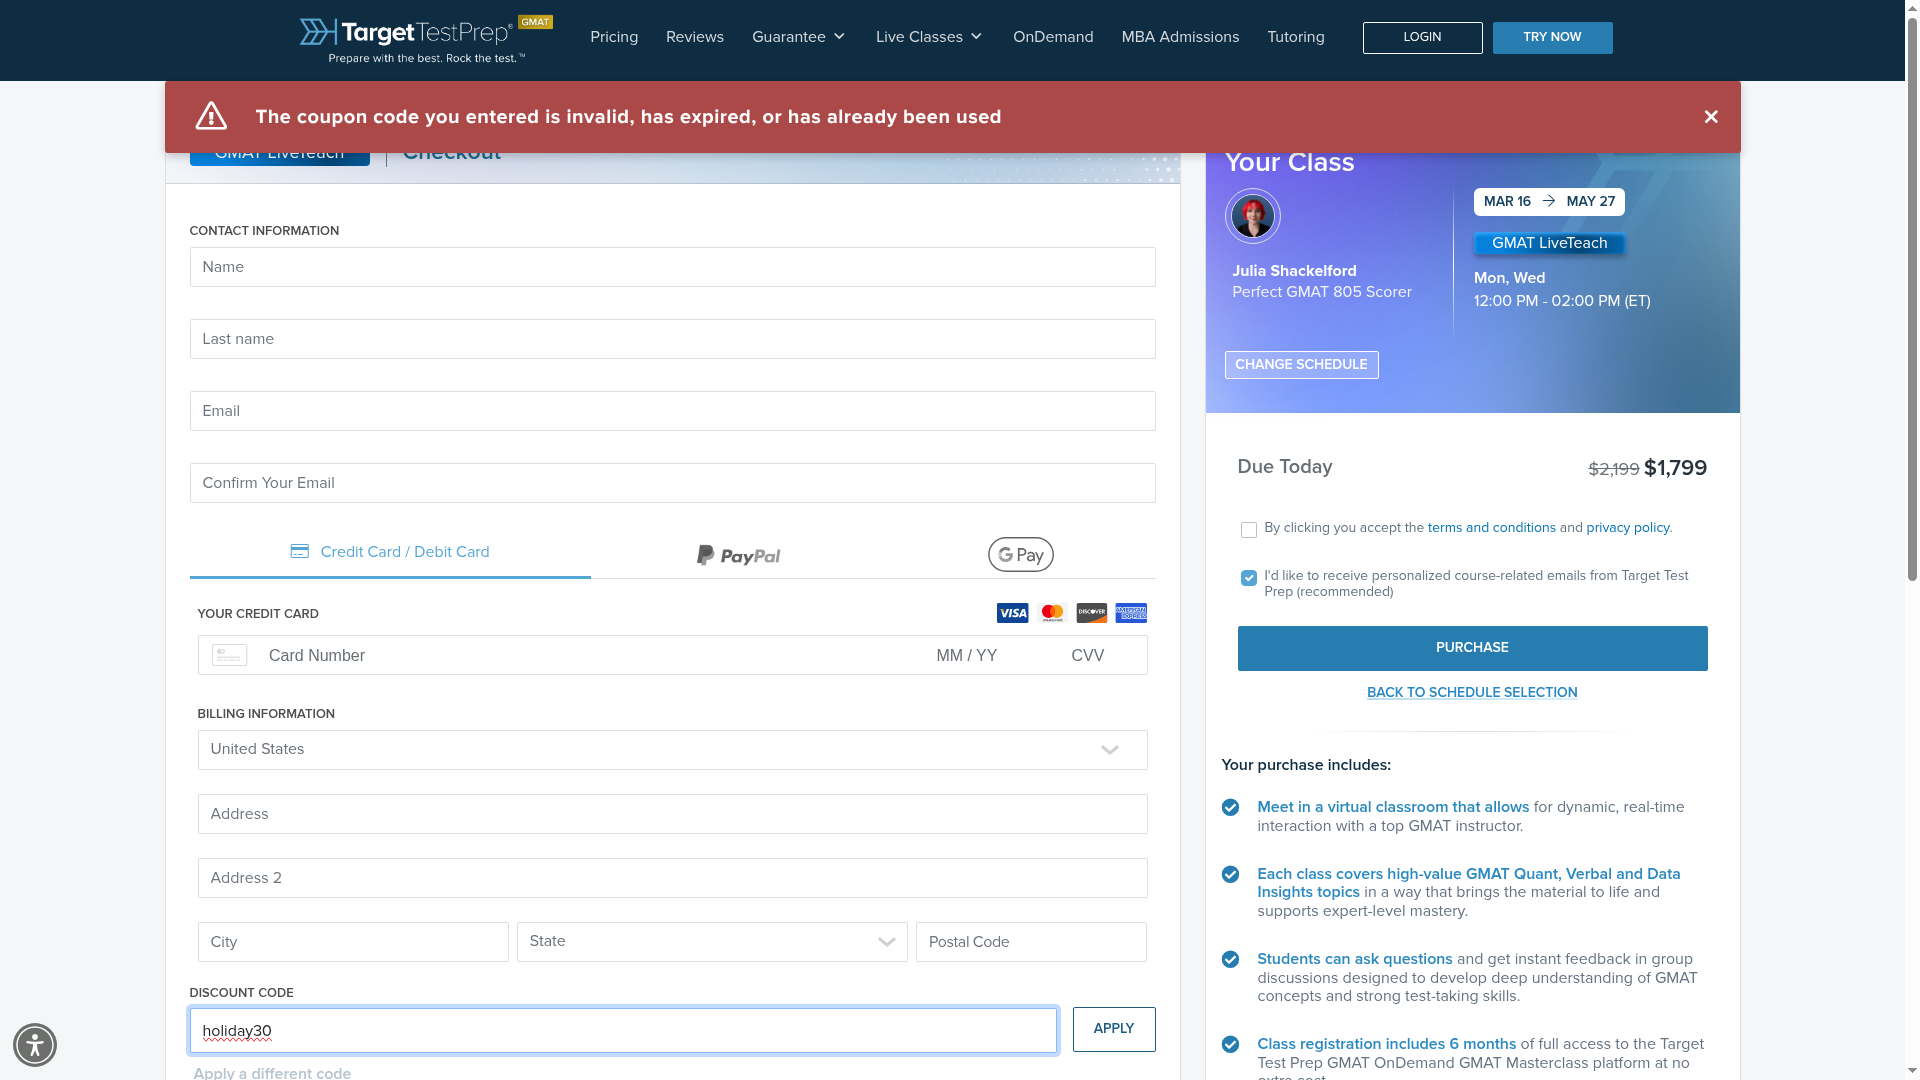Accept the terms and conditions checkbox
This screenshot has width=1920, height=1080.
[x=1248, y=530]
